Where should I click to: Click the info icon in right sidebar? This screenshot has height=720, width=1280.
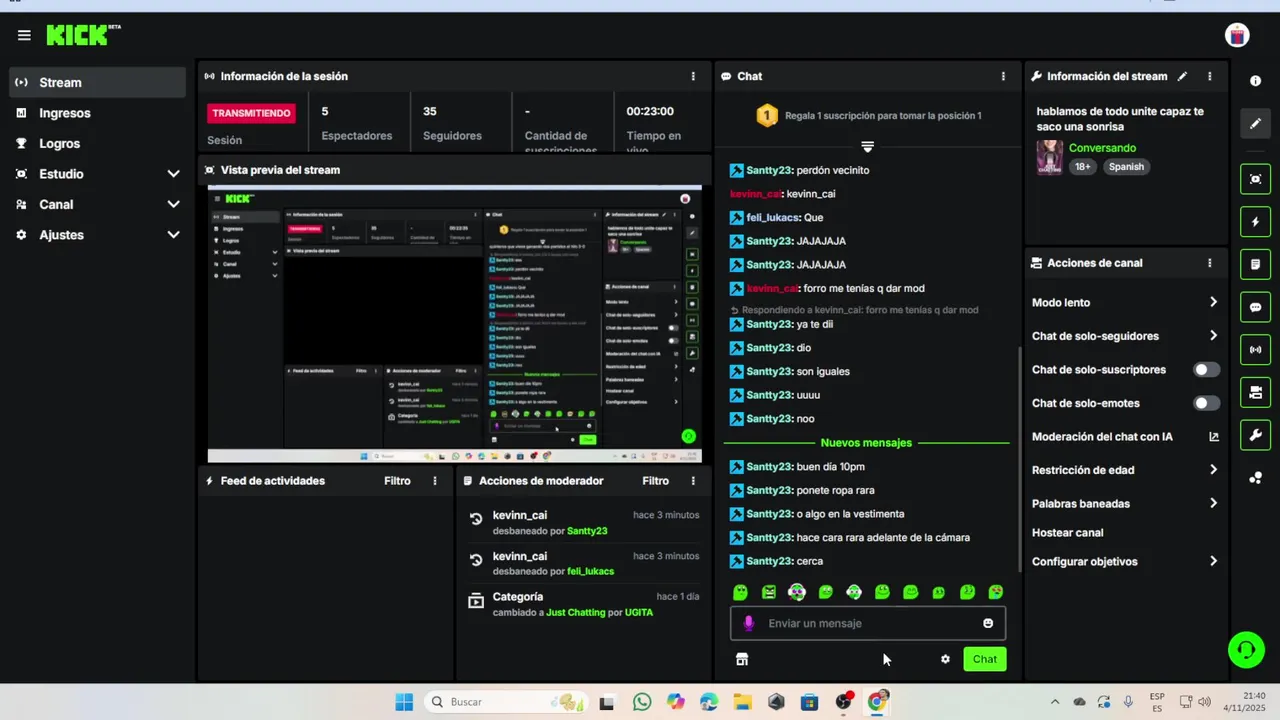(1256, 81)
